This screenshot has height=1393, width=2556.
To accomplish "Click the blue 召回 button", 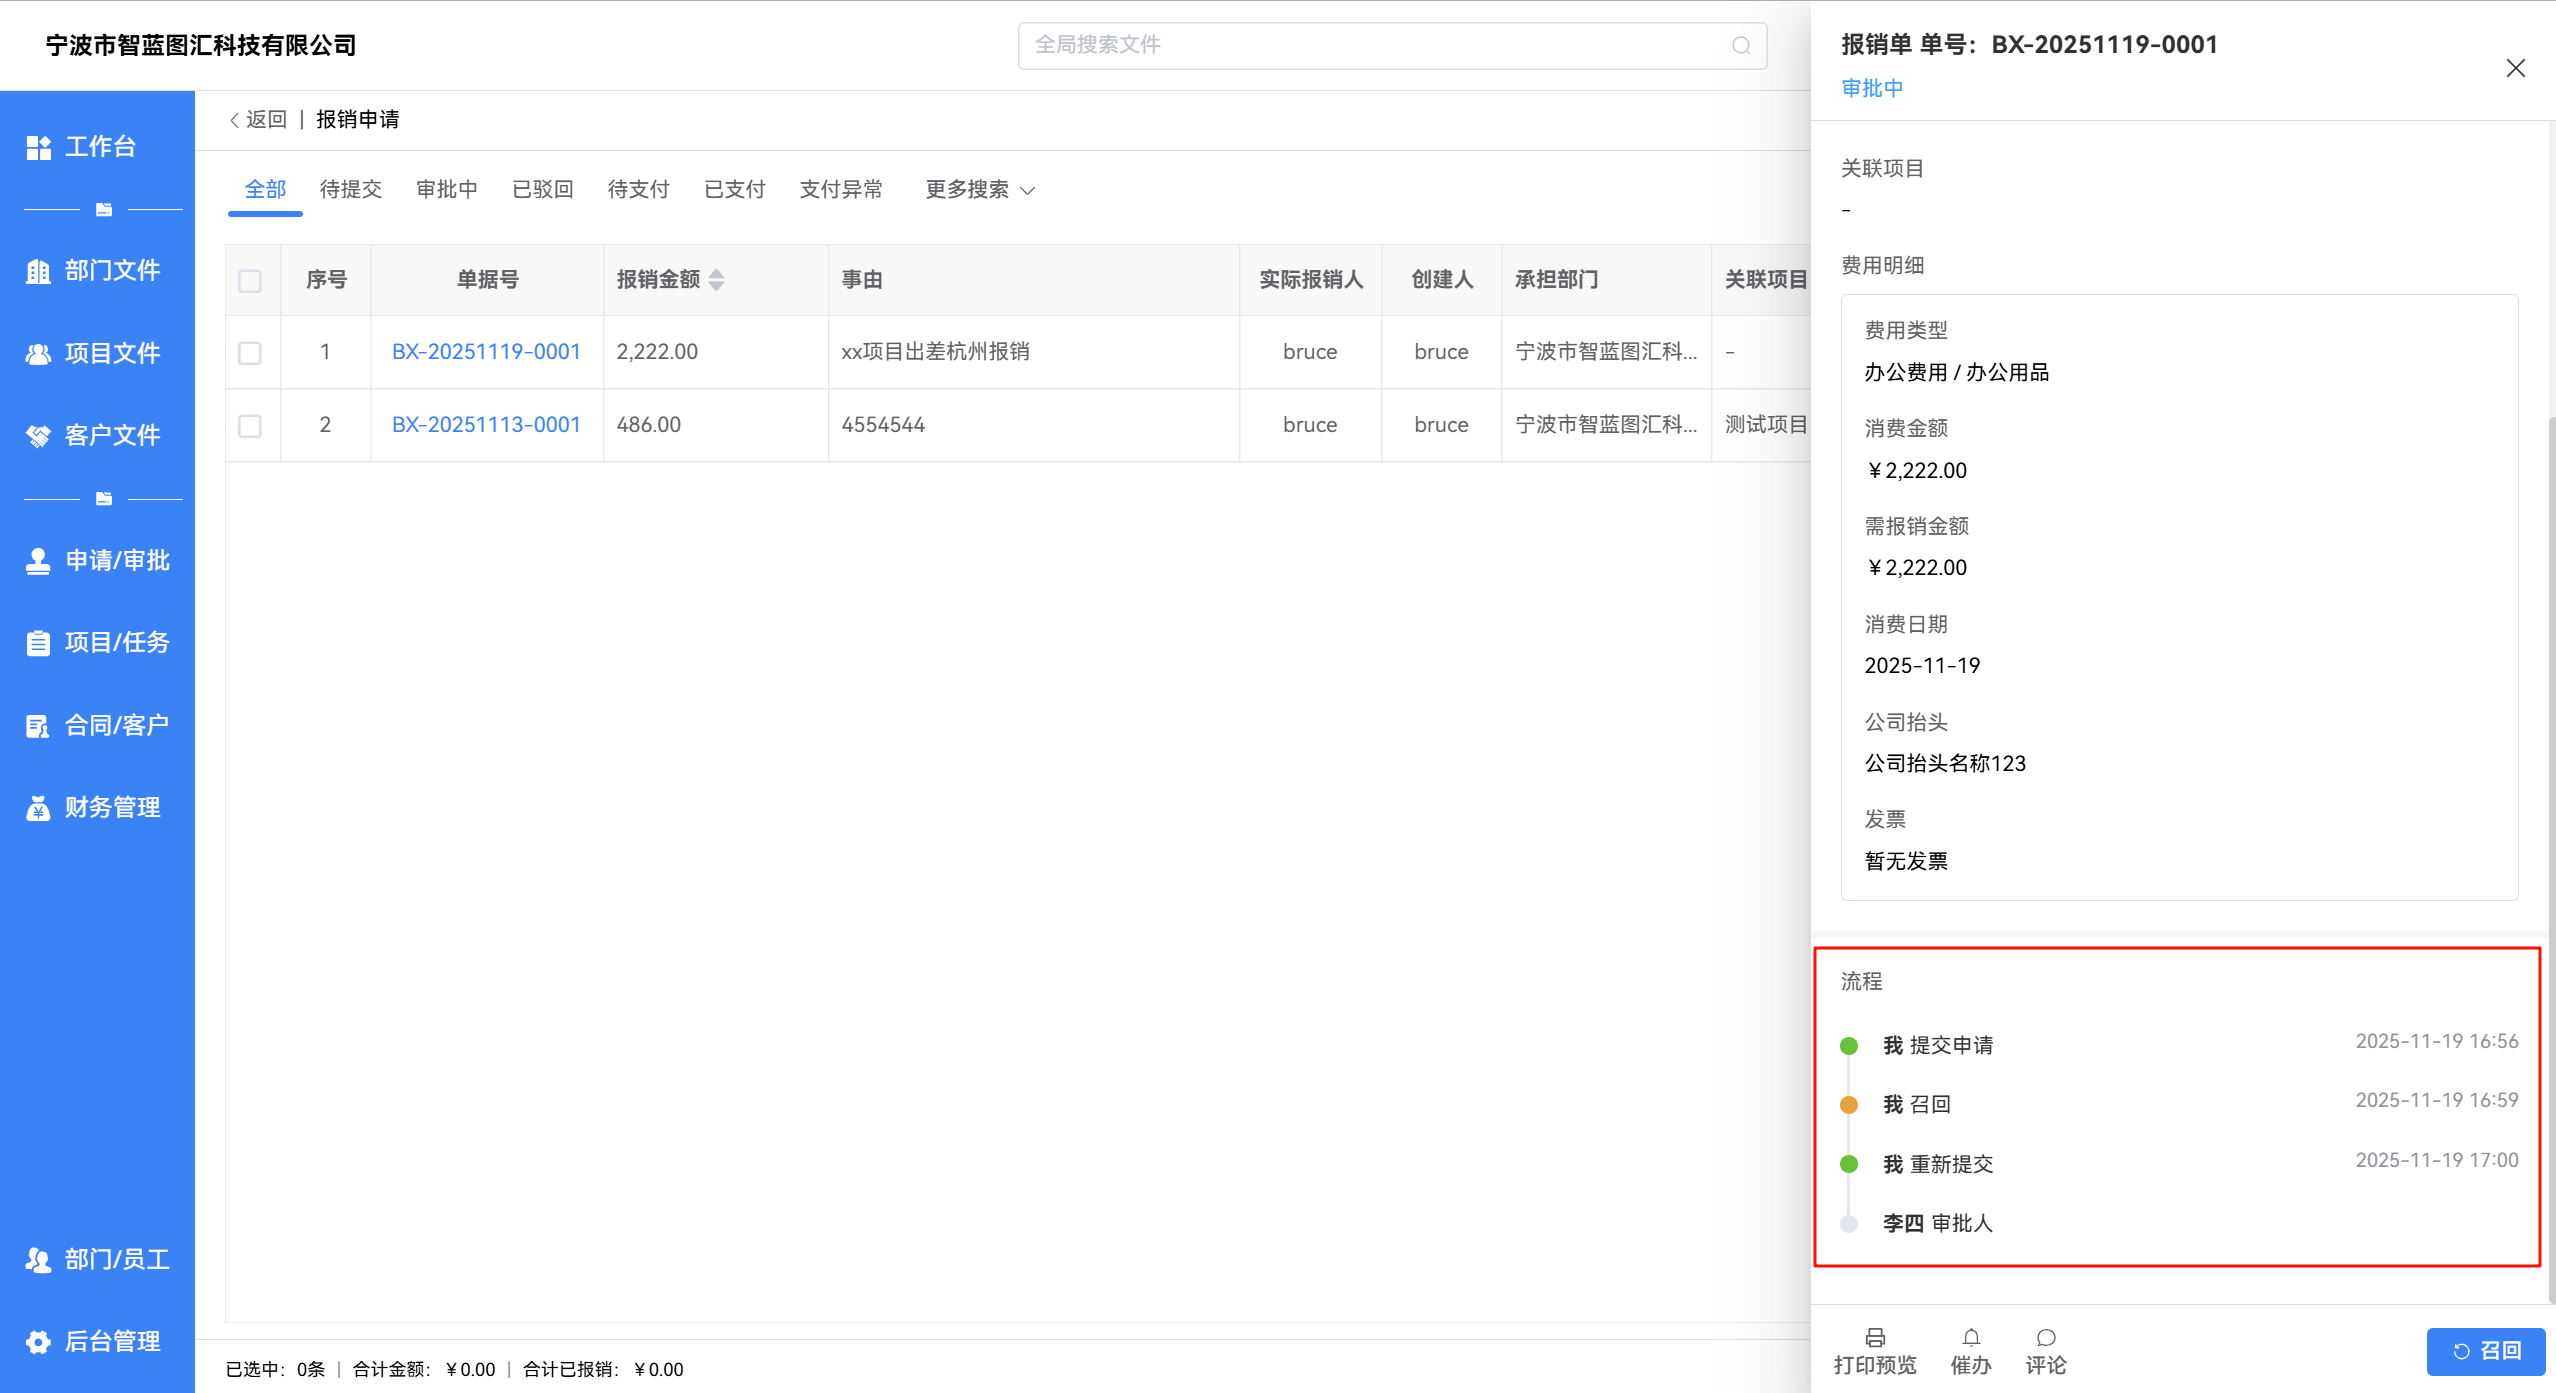I will click(2486, 1351).
